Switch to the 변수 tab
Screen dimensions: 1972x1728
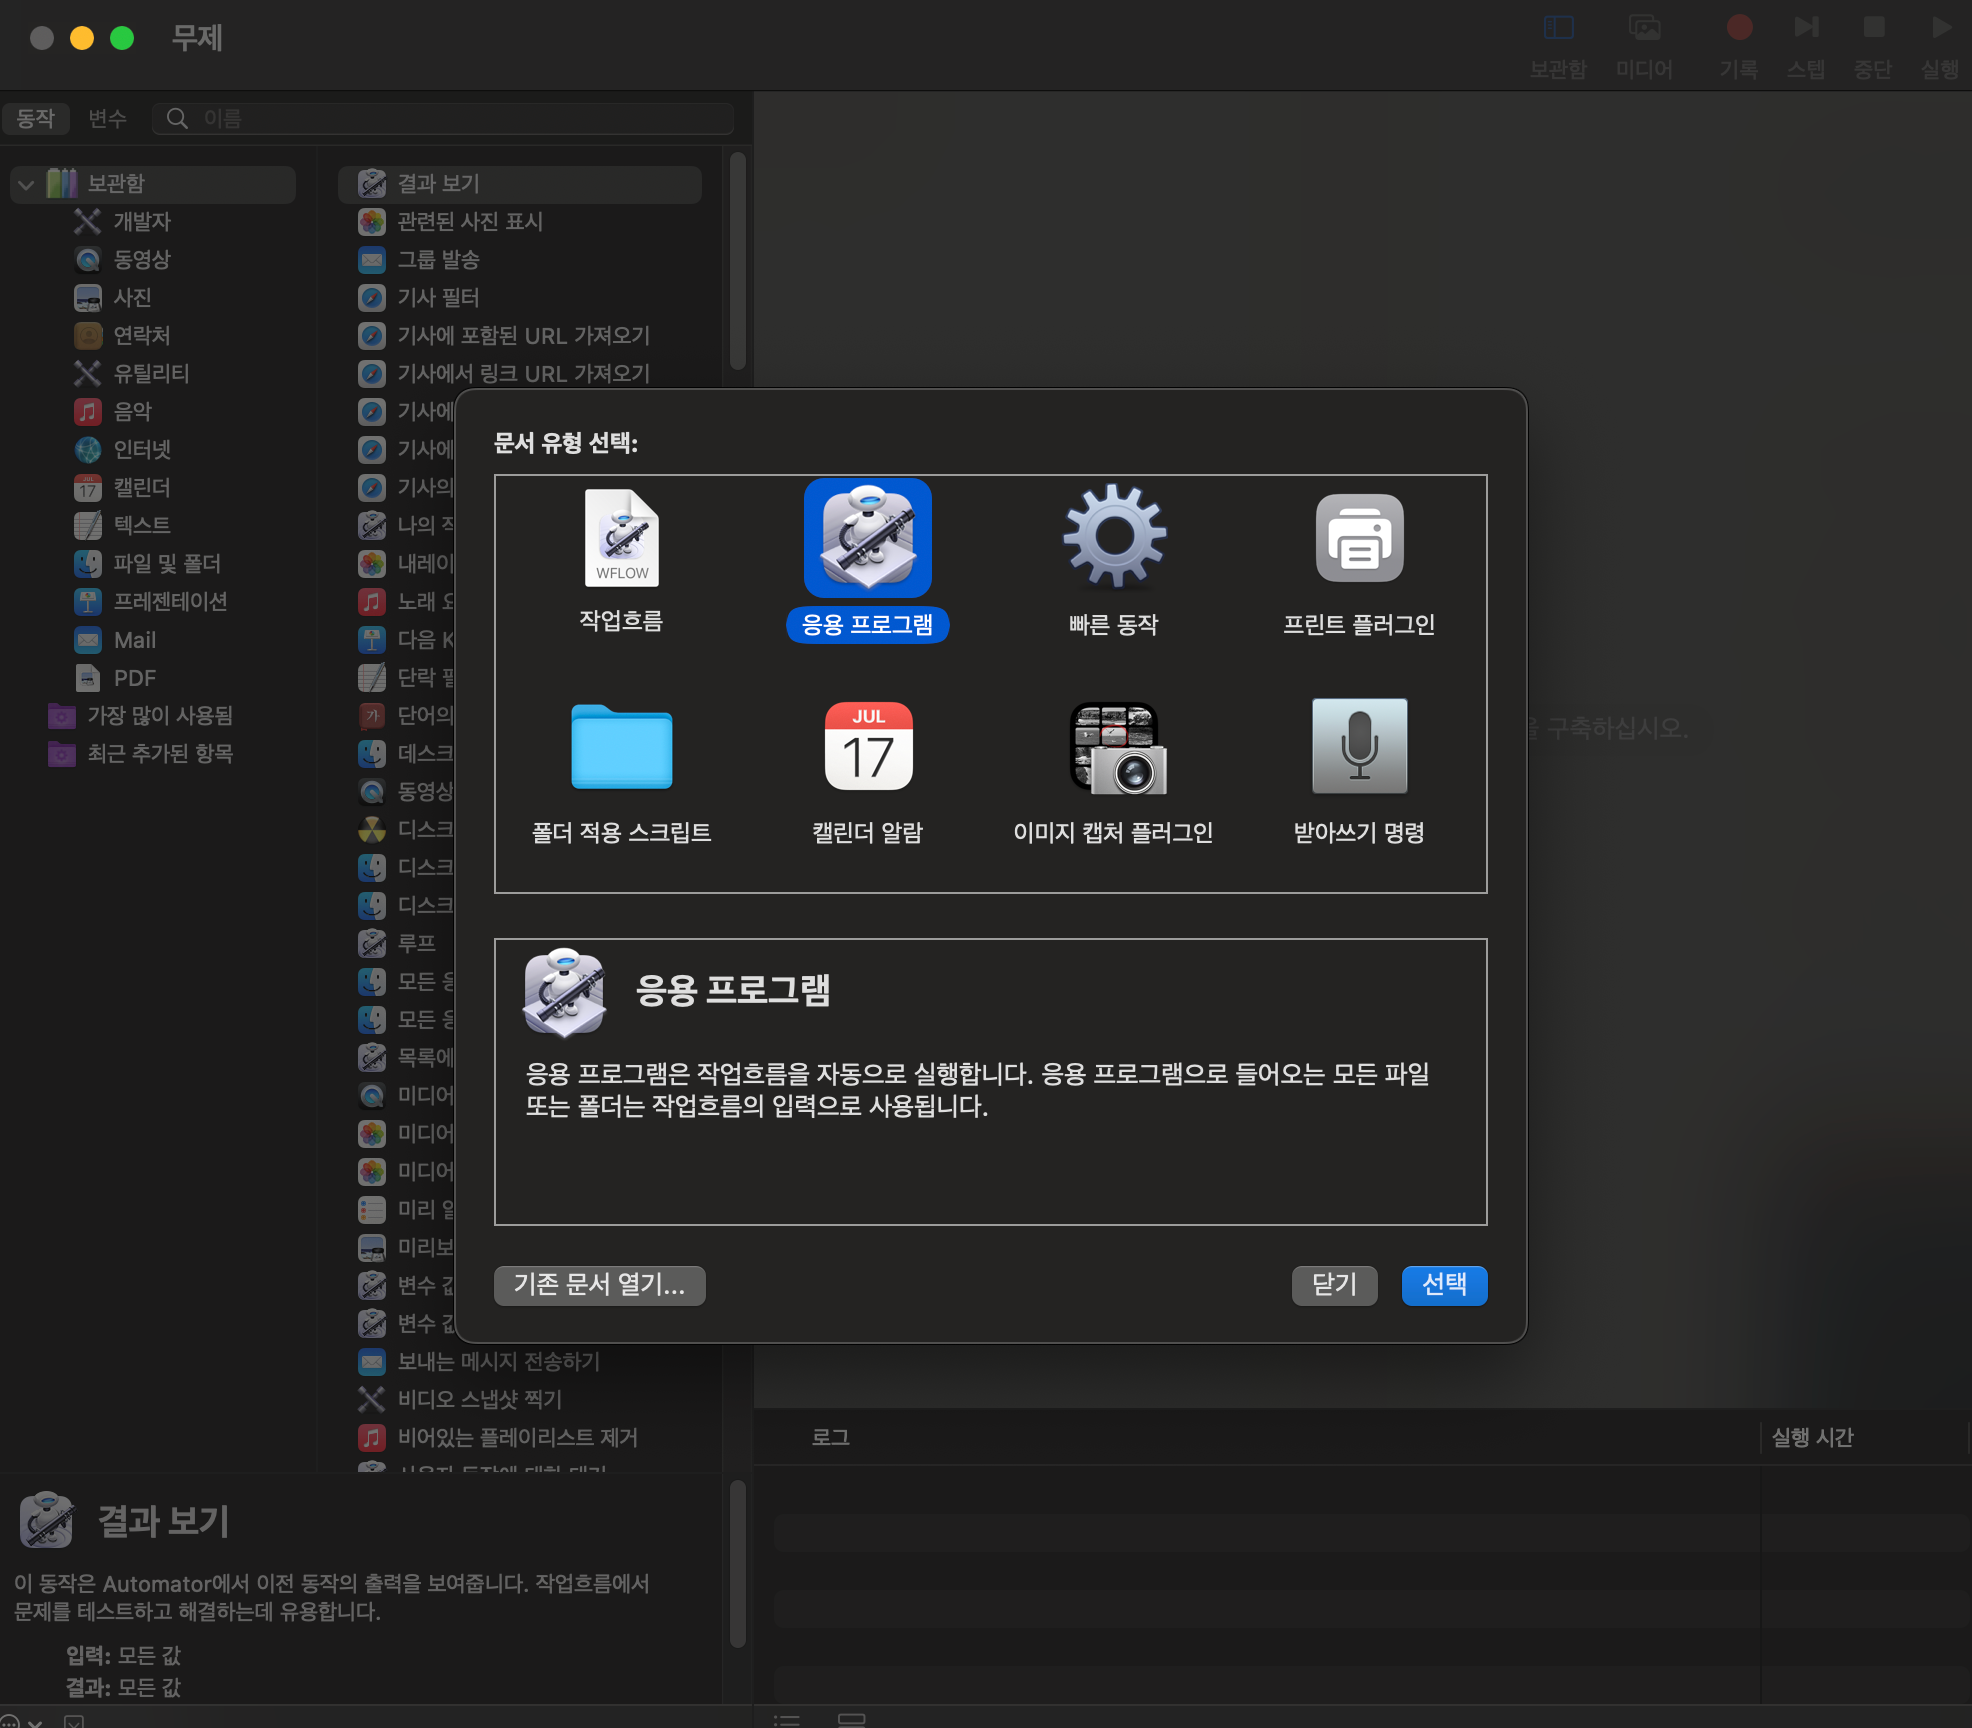coord(107,118)
